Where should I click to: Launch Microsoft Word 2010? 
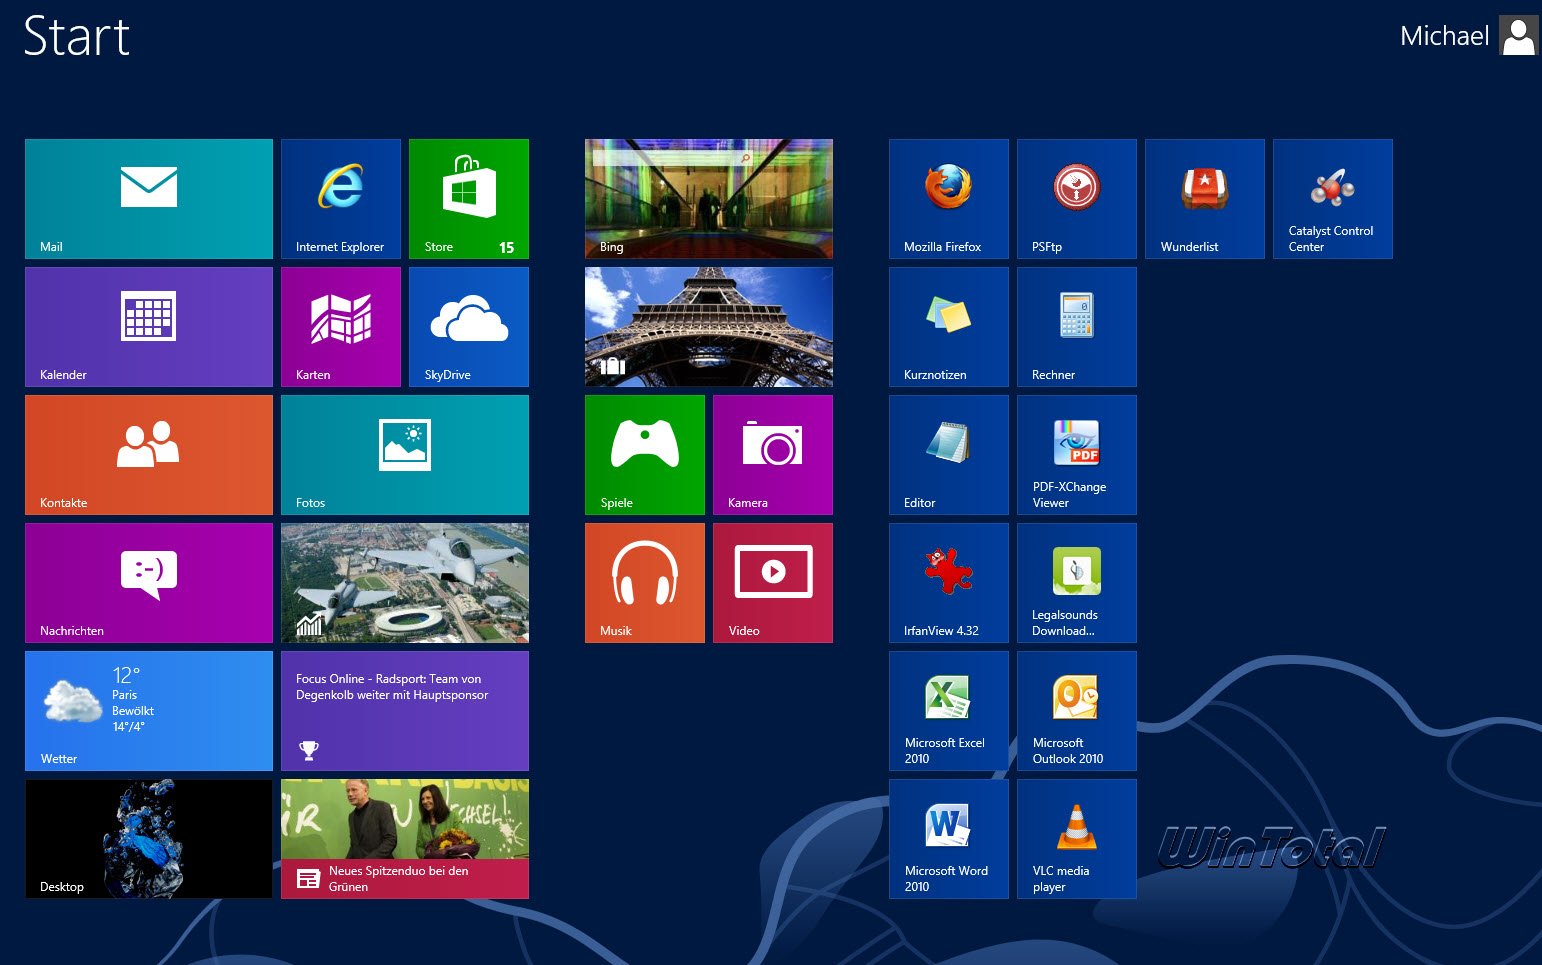tap(948, 839)
